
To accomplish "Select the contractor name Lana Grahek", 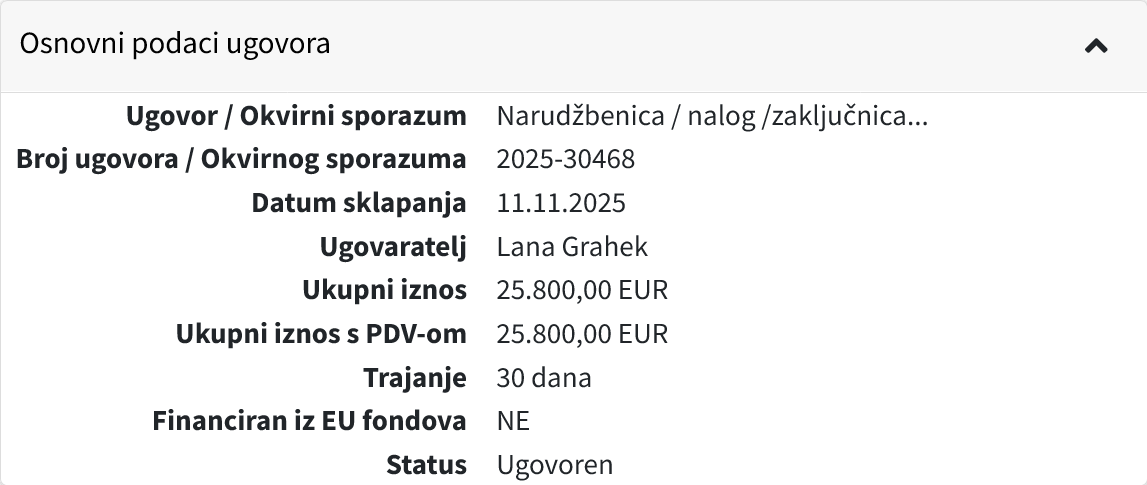I will pyautogui.click(x=572, y=247).
